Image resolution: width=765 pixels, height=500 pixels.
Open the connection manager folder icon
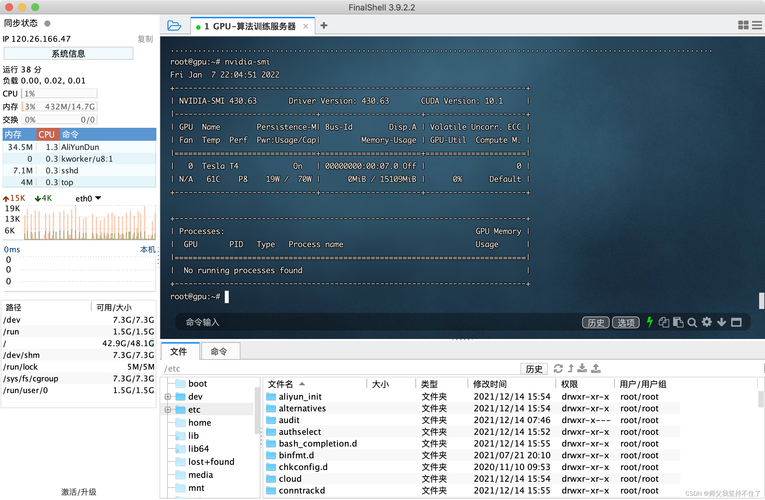174,26
